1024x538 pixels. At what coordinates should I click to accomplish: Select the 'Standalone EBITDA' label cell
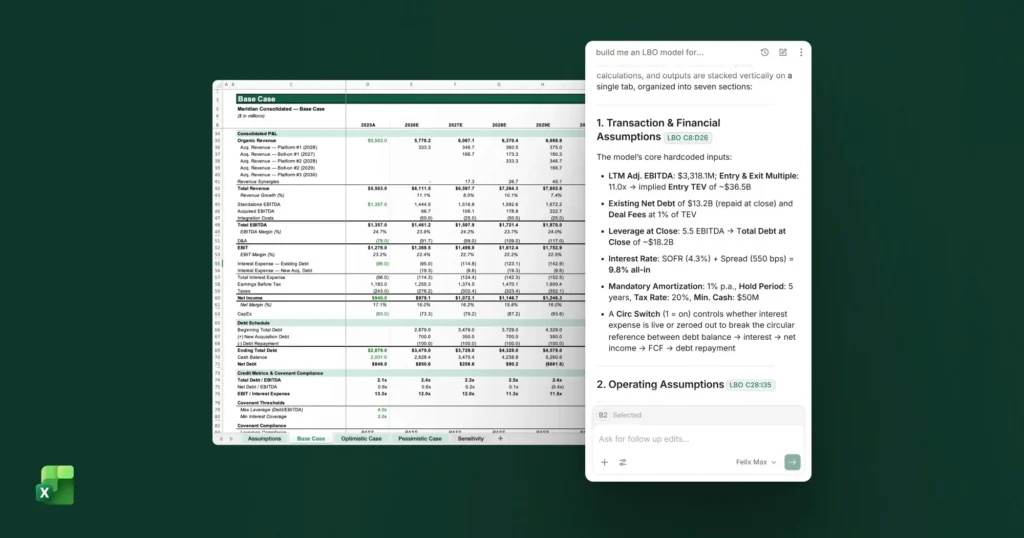[x=259, y=204]
